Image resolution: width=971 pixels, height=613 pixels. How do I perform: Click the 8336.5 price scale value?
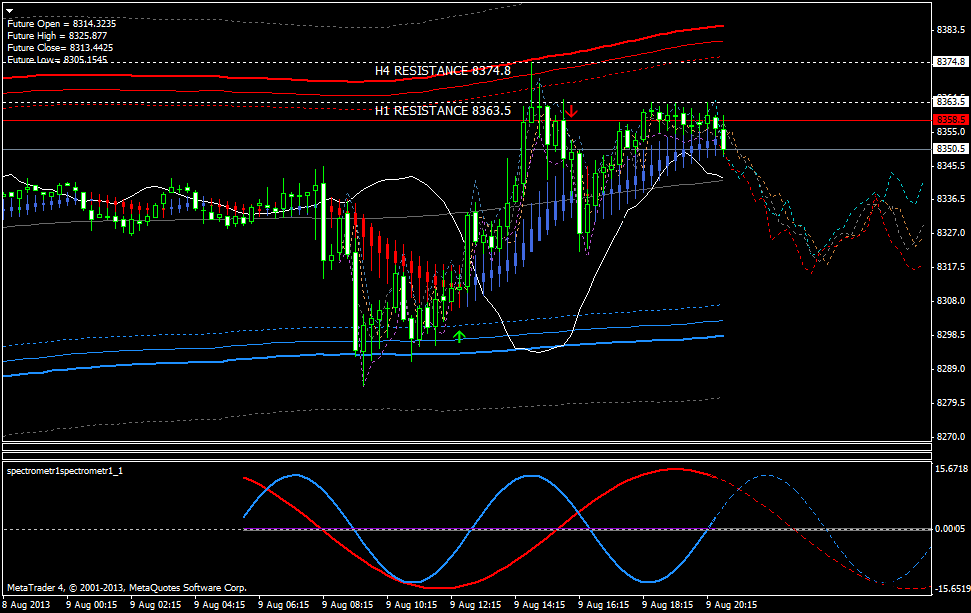pyautogui.click(x=951, y=199)
